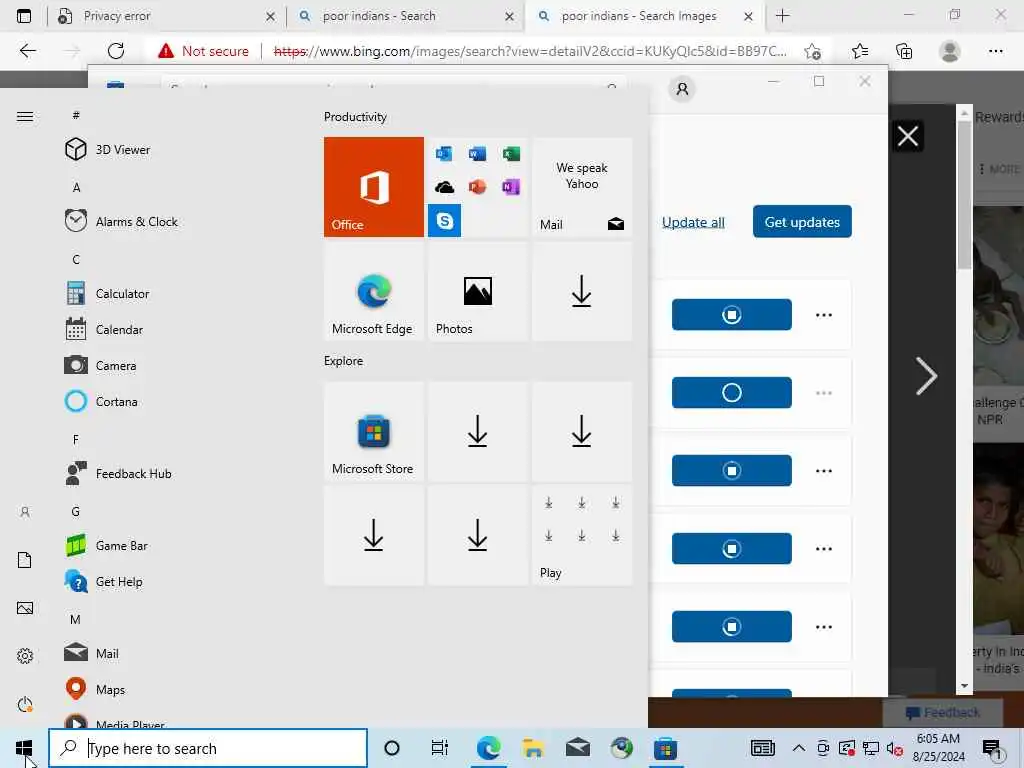Screen dimensions: 1024x768
Task: Open Settings gear in the Start sidebar
Action: click(25, 656)
